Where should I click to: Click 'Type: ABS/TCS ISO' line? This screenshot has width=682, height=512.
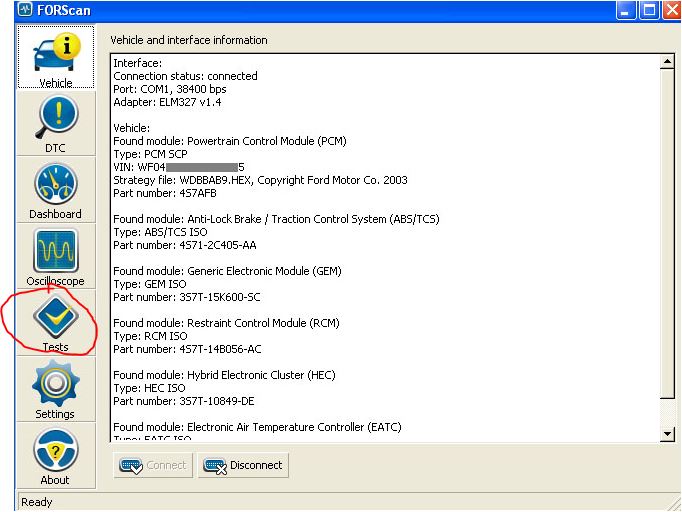160,232
